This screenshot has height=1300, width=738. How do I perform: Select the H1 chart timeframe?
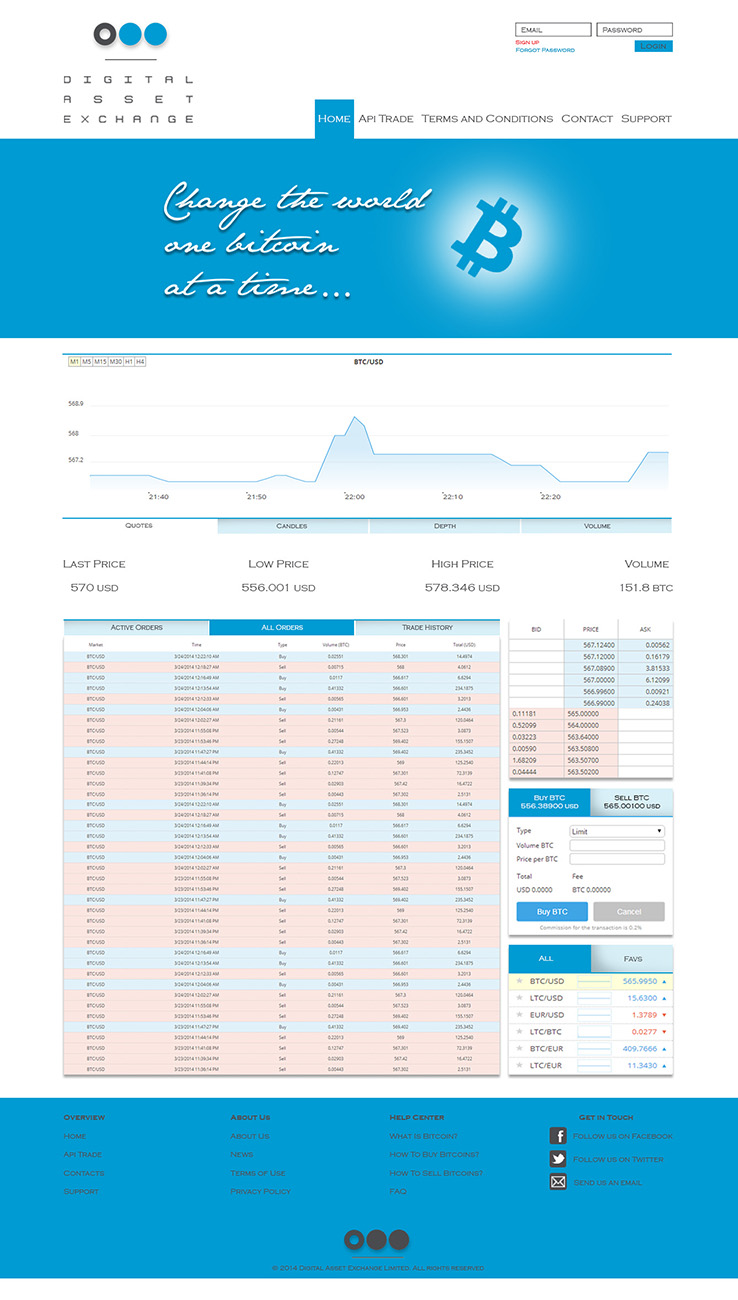pos(128,361)
